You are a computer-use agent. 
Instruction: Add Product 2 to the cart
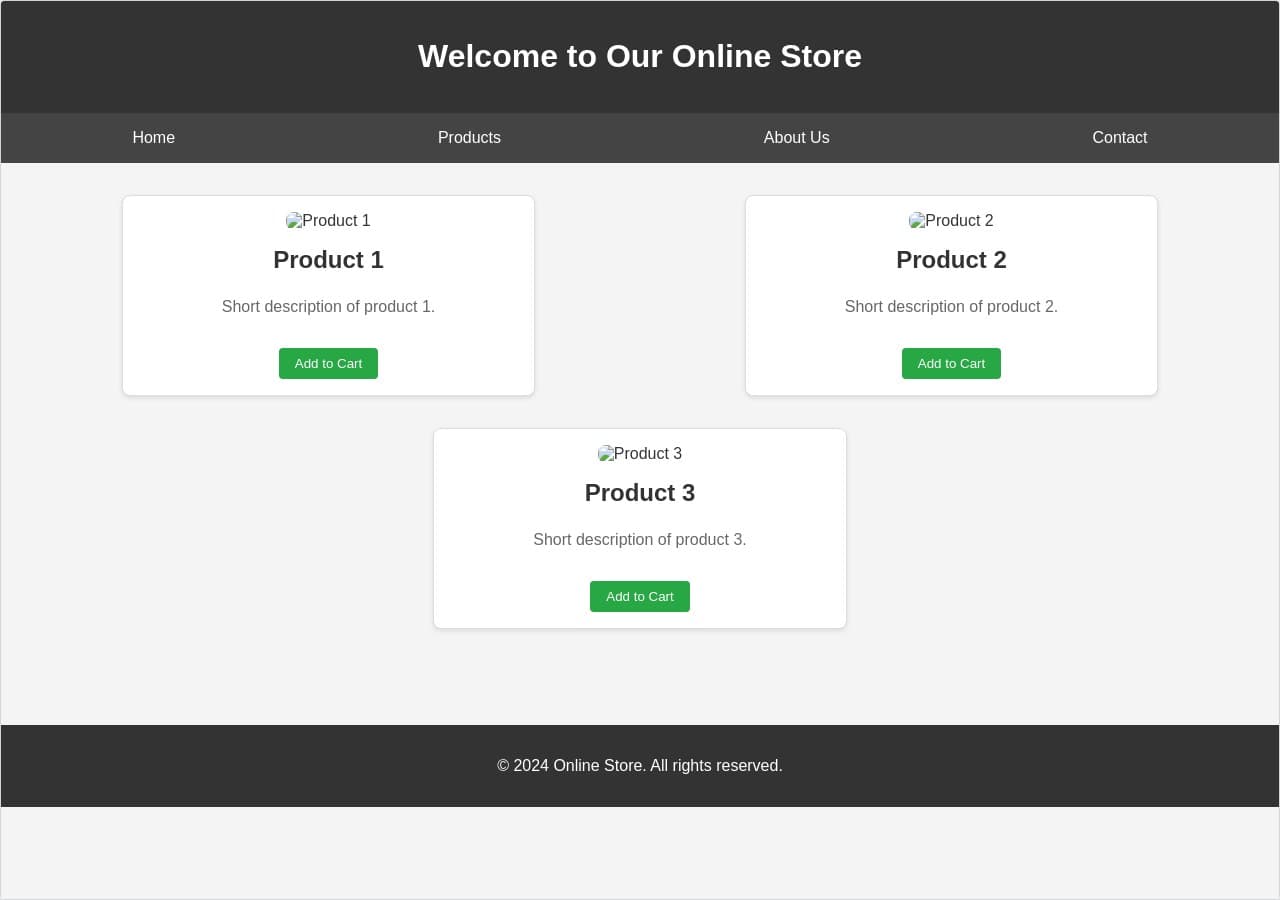[x=951, y=363]
